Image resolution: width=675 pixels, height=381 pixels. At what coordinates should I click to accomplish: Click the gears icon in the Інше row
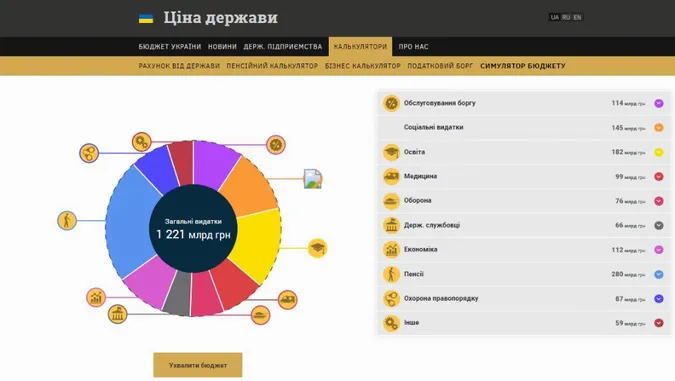(x=391, y=323)
